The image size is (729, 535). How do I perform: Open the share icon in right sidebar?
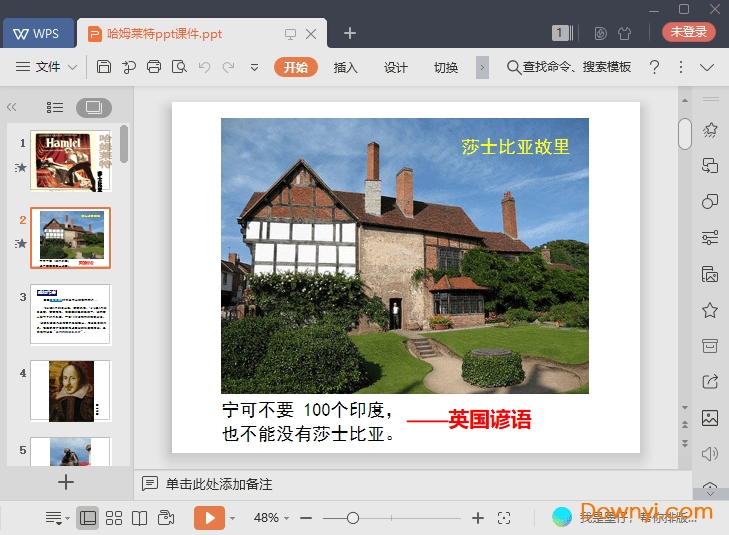[x=710, y=381]
